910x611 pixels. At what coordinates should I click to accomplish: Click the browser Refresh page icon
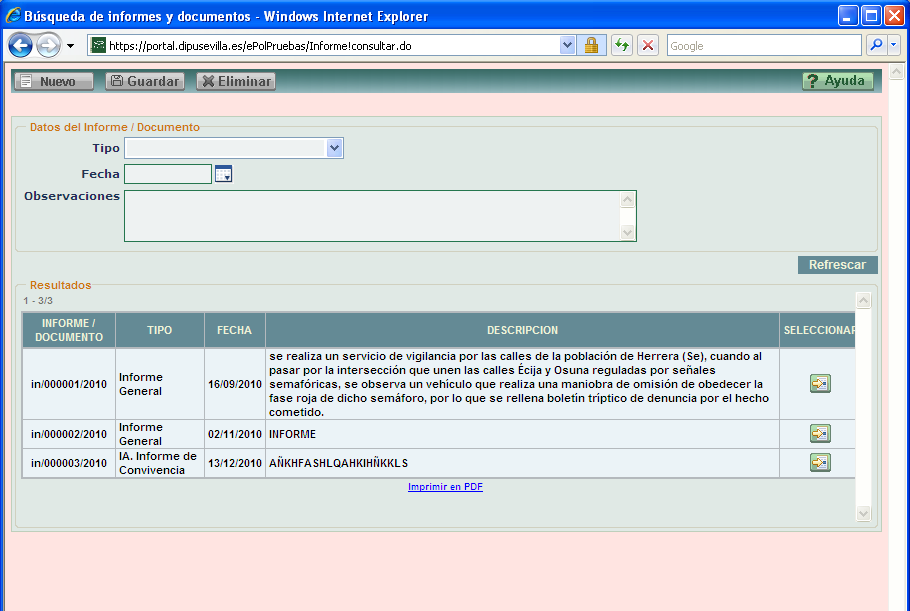pos(622,46)
